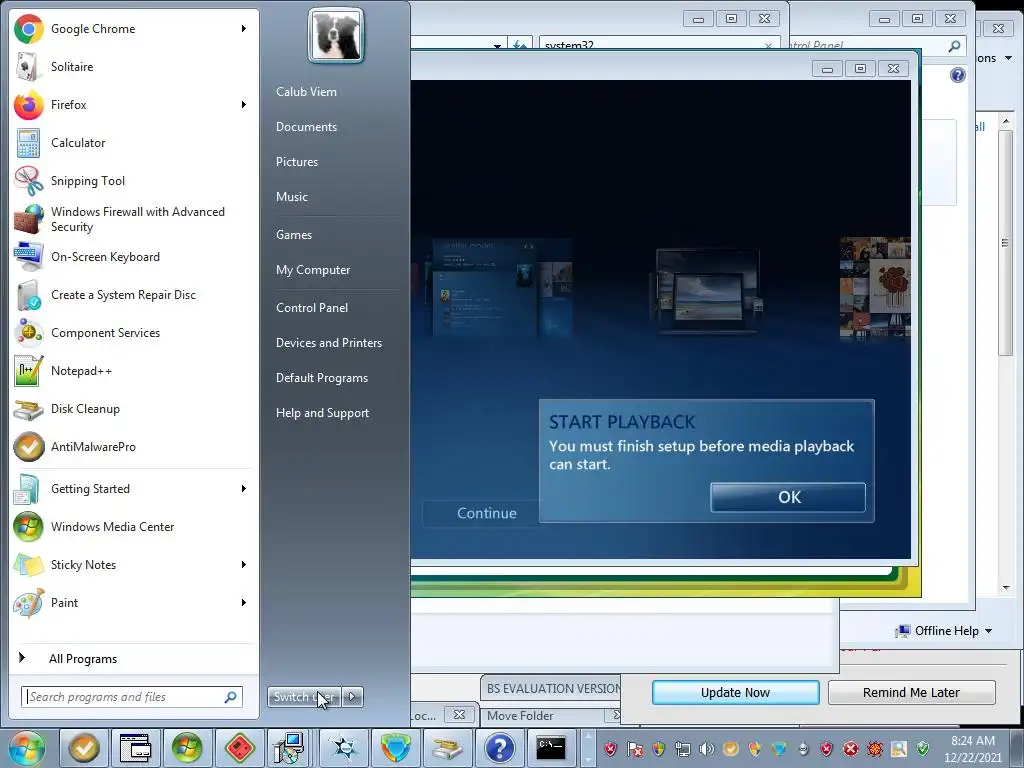The height and width of the screenshot is (768, 1024).
Task: Open the red diamond taskbar app
Action: [x=239, y=748]
